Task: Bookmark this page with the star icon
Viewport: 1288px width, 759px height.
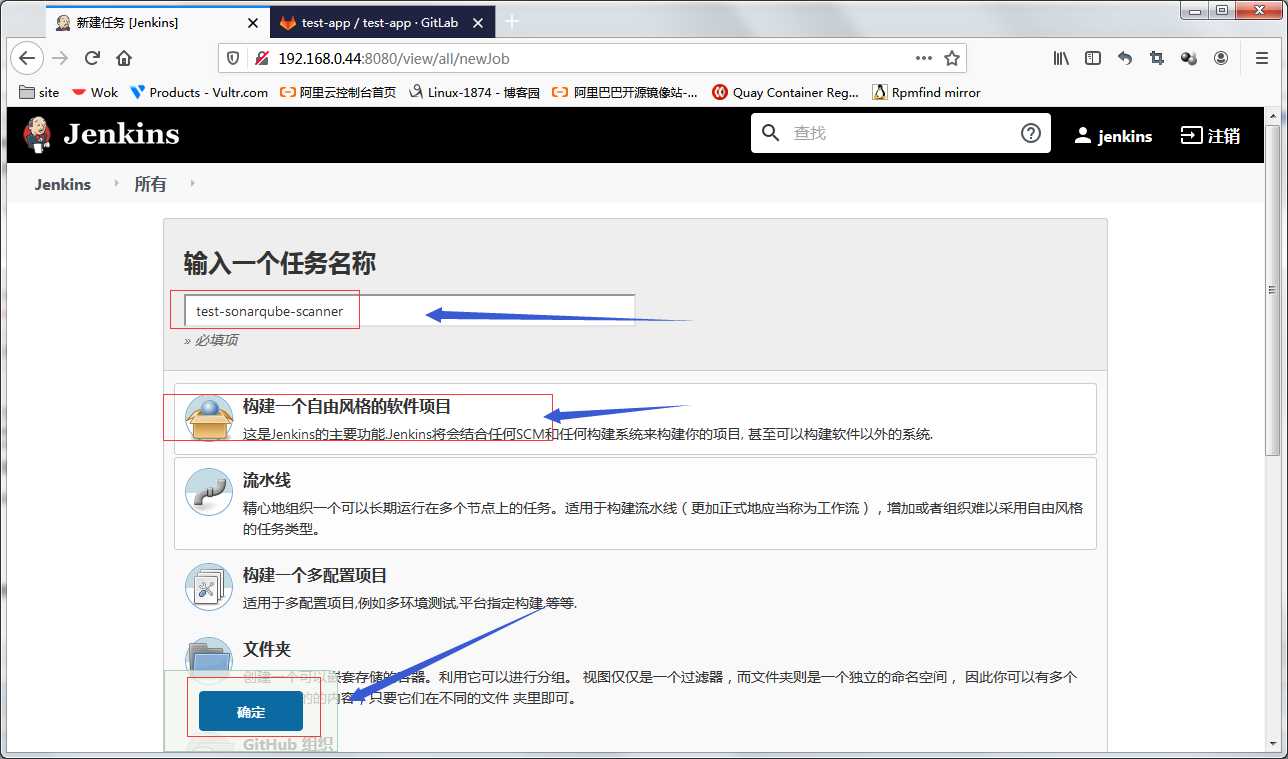Action: (952, 58)
